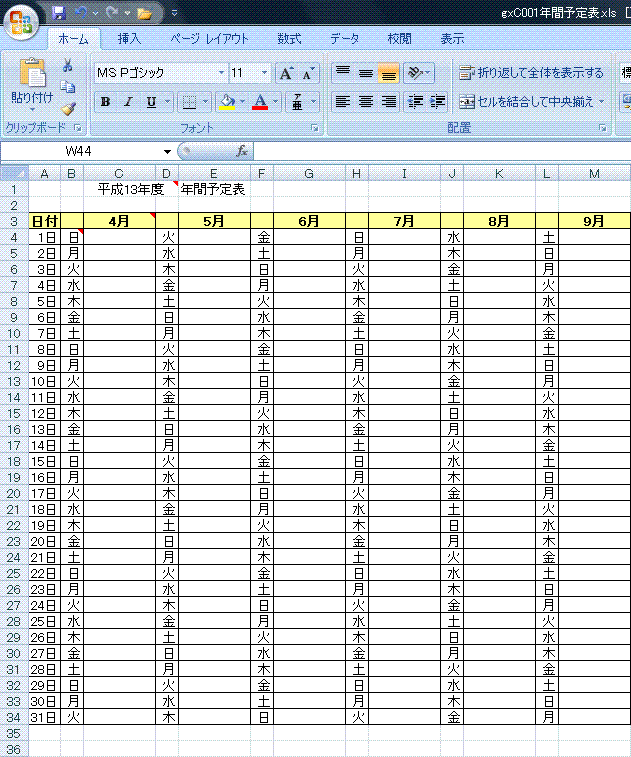Open the ページ レイアウト tab
The height and width of the screenshot is (757, 631).
pyautogui.click(x=209, y=39)
